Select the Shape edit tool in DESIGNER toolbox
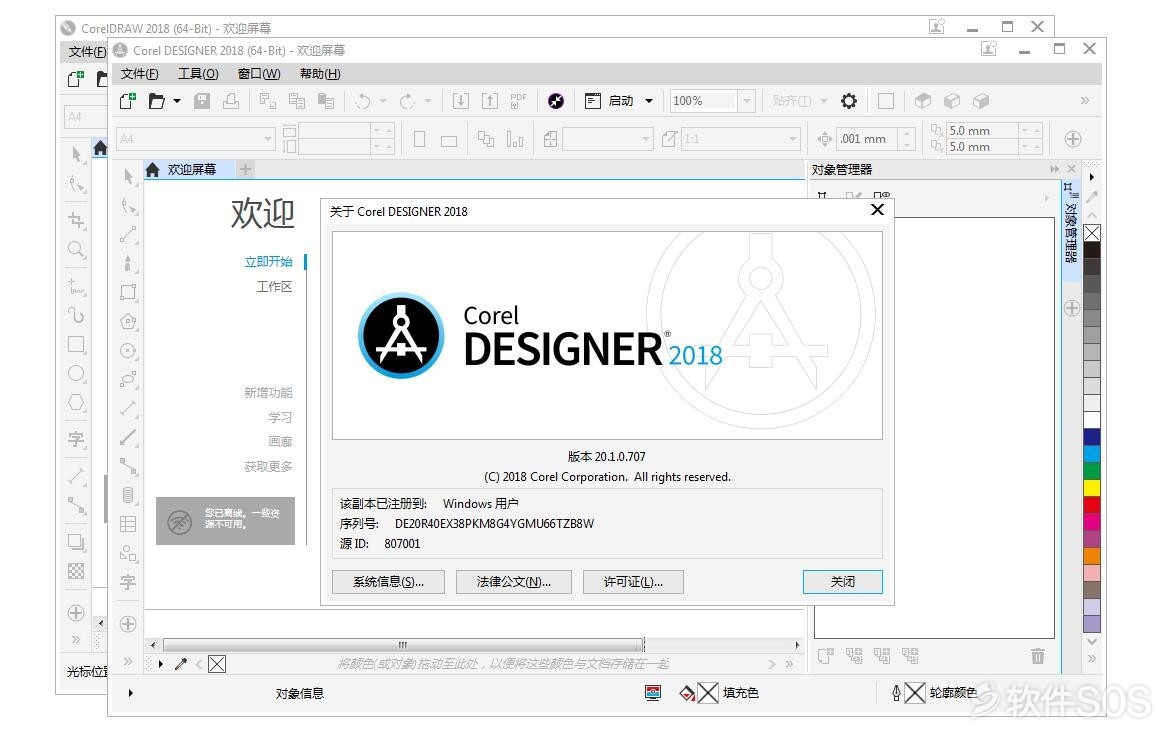Image resolution: width=1168 pixels, height=731 pixels. tap(128, 206)
